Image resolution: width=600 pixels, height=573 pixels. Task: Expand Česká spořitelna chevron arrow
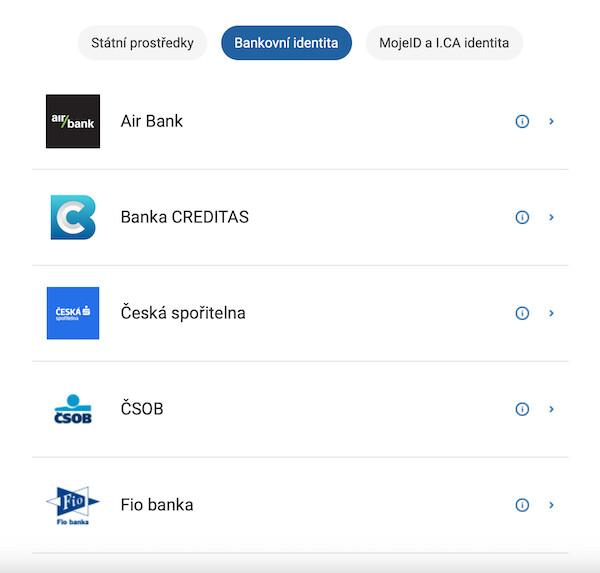pyautogui.click(x=551, y=313)
